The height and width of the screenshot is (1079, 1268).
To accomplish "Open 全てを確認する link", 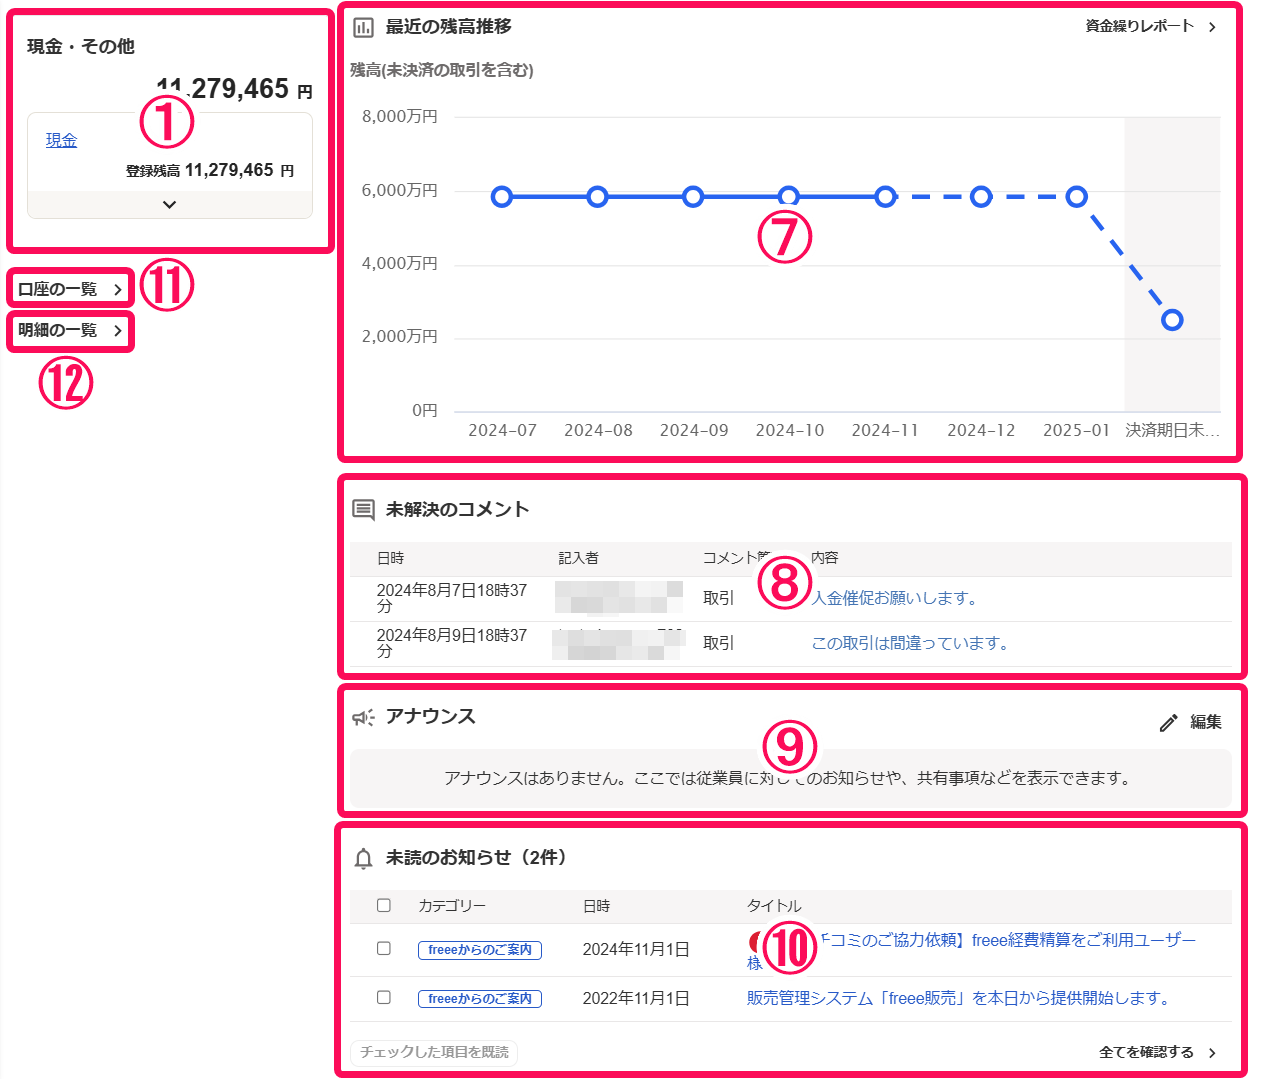I will 1146,1052.
